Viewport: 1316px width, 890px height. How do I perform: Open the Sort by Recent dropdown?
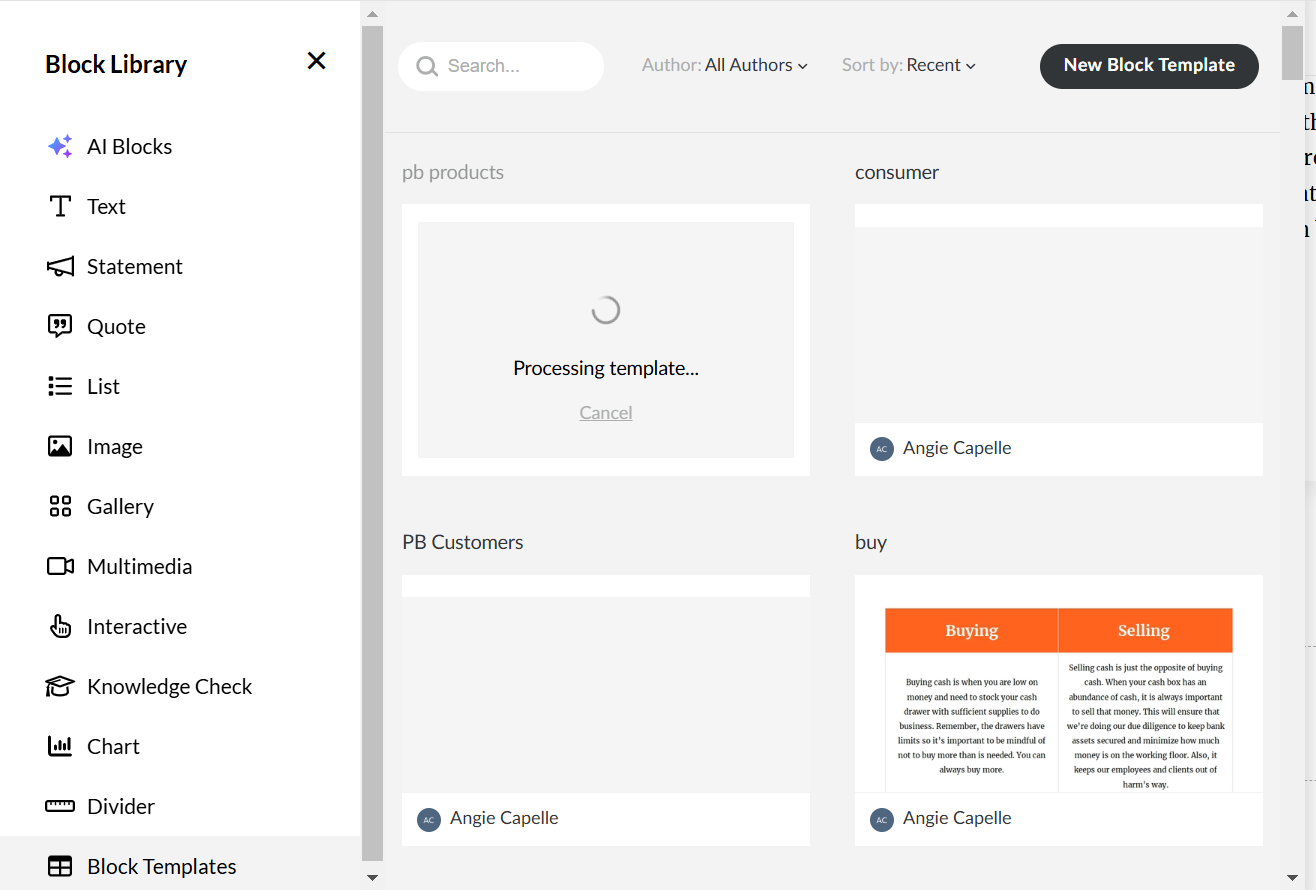pyautogui.click(x=909, y=65)
